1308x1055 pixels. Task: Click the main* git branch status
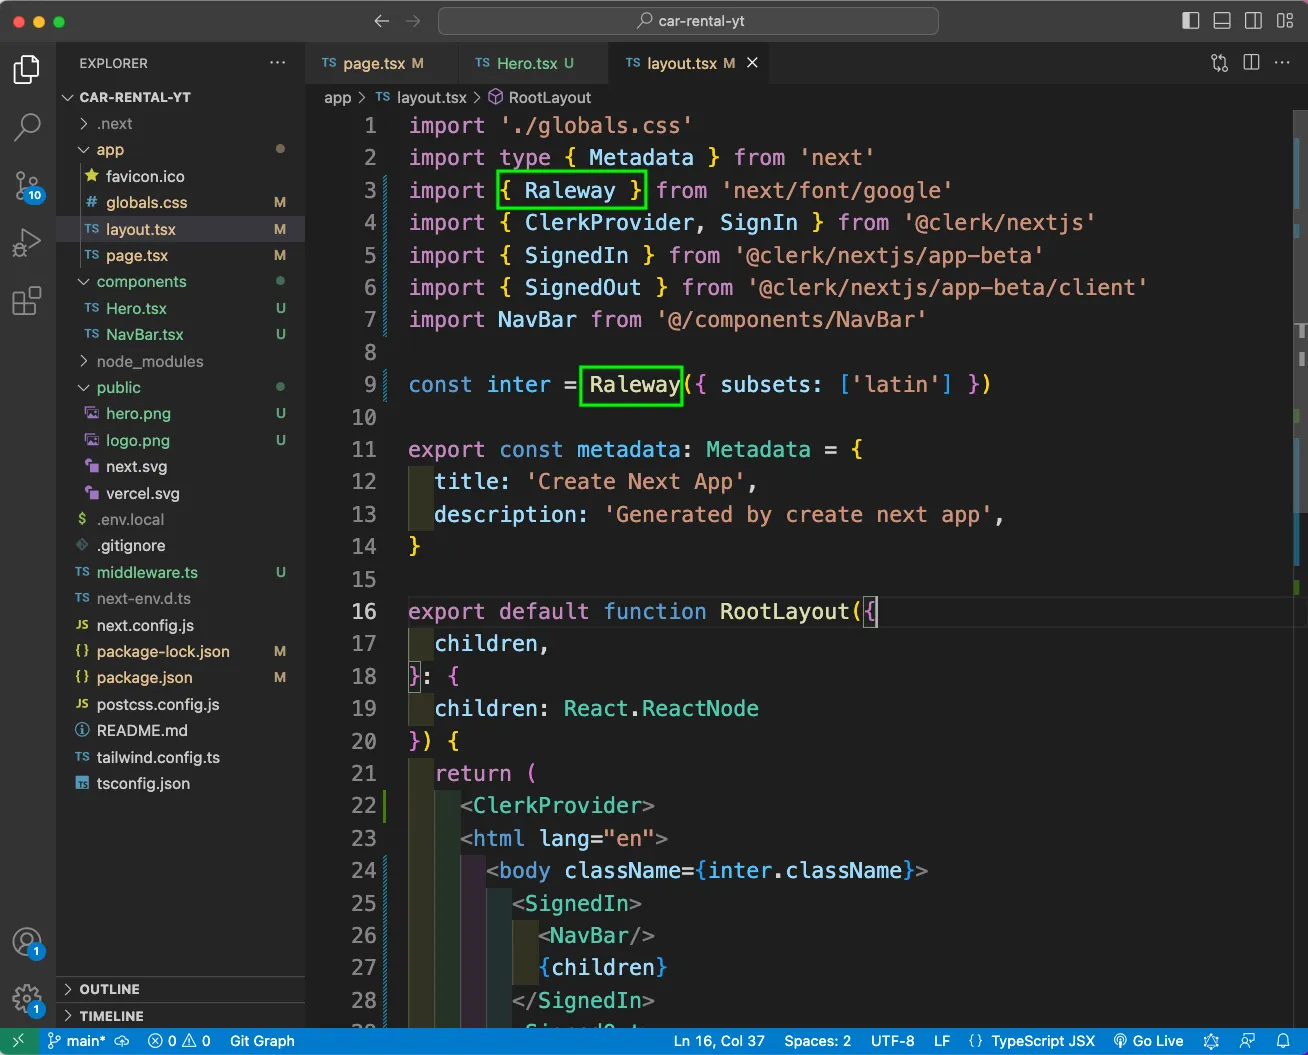[77, 1041]
